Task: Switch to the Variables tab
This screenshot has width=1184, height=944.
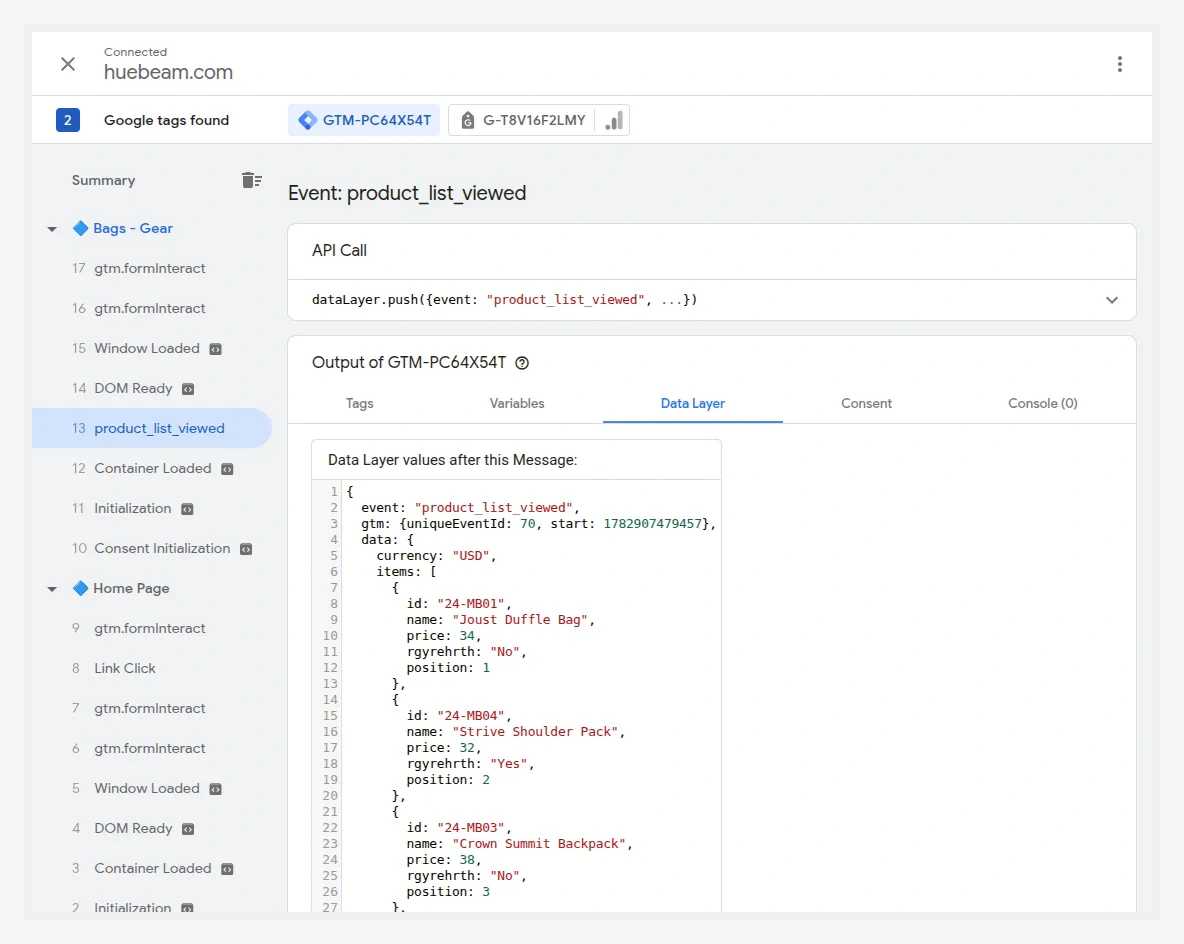Action: (516, 403)
